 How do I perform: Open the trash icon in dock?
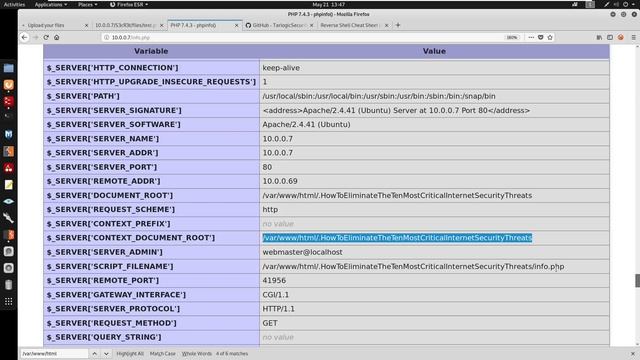click(9, 284)
